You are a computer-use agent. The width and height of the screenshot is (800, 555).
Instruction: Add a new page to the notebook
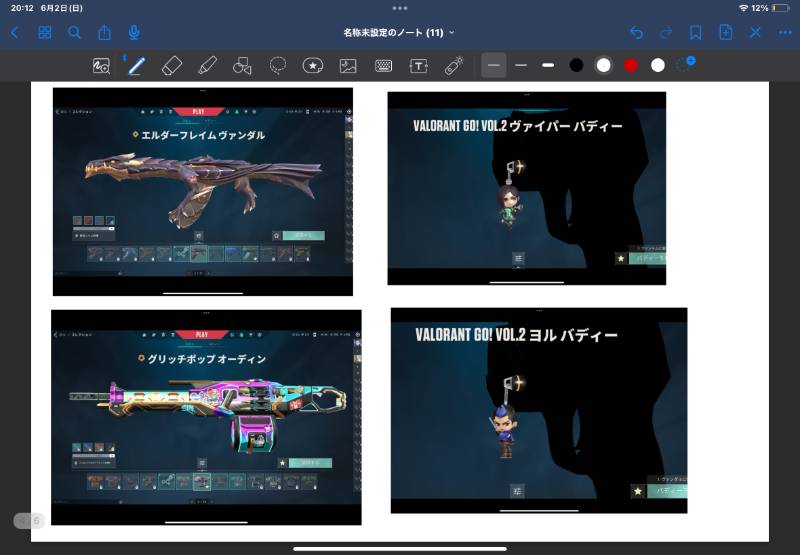point(726,33)
